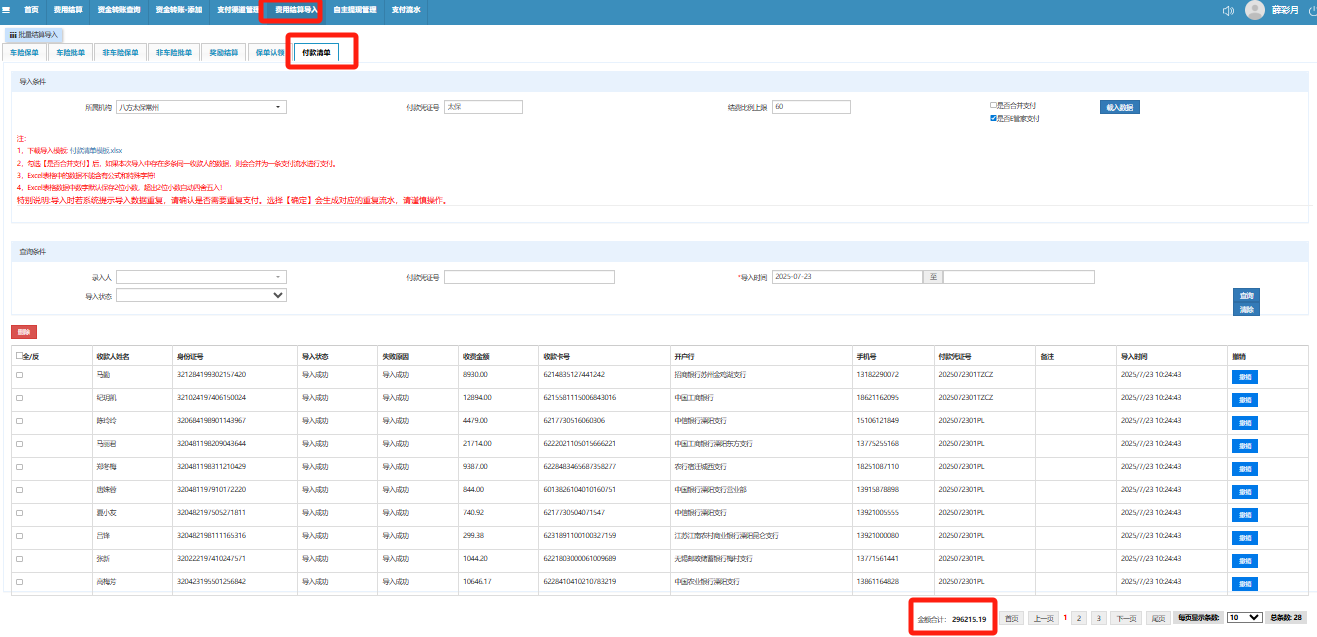Click the hamburger menu icon at top-left
Screen dimensions: 1317x637
click(x=6, y=9)
